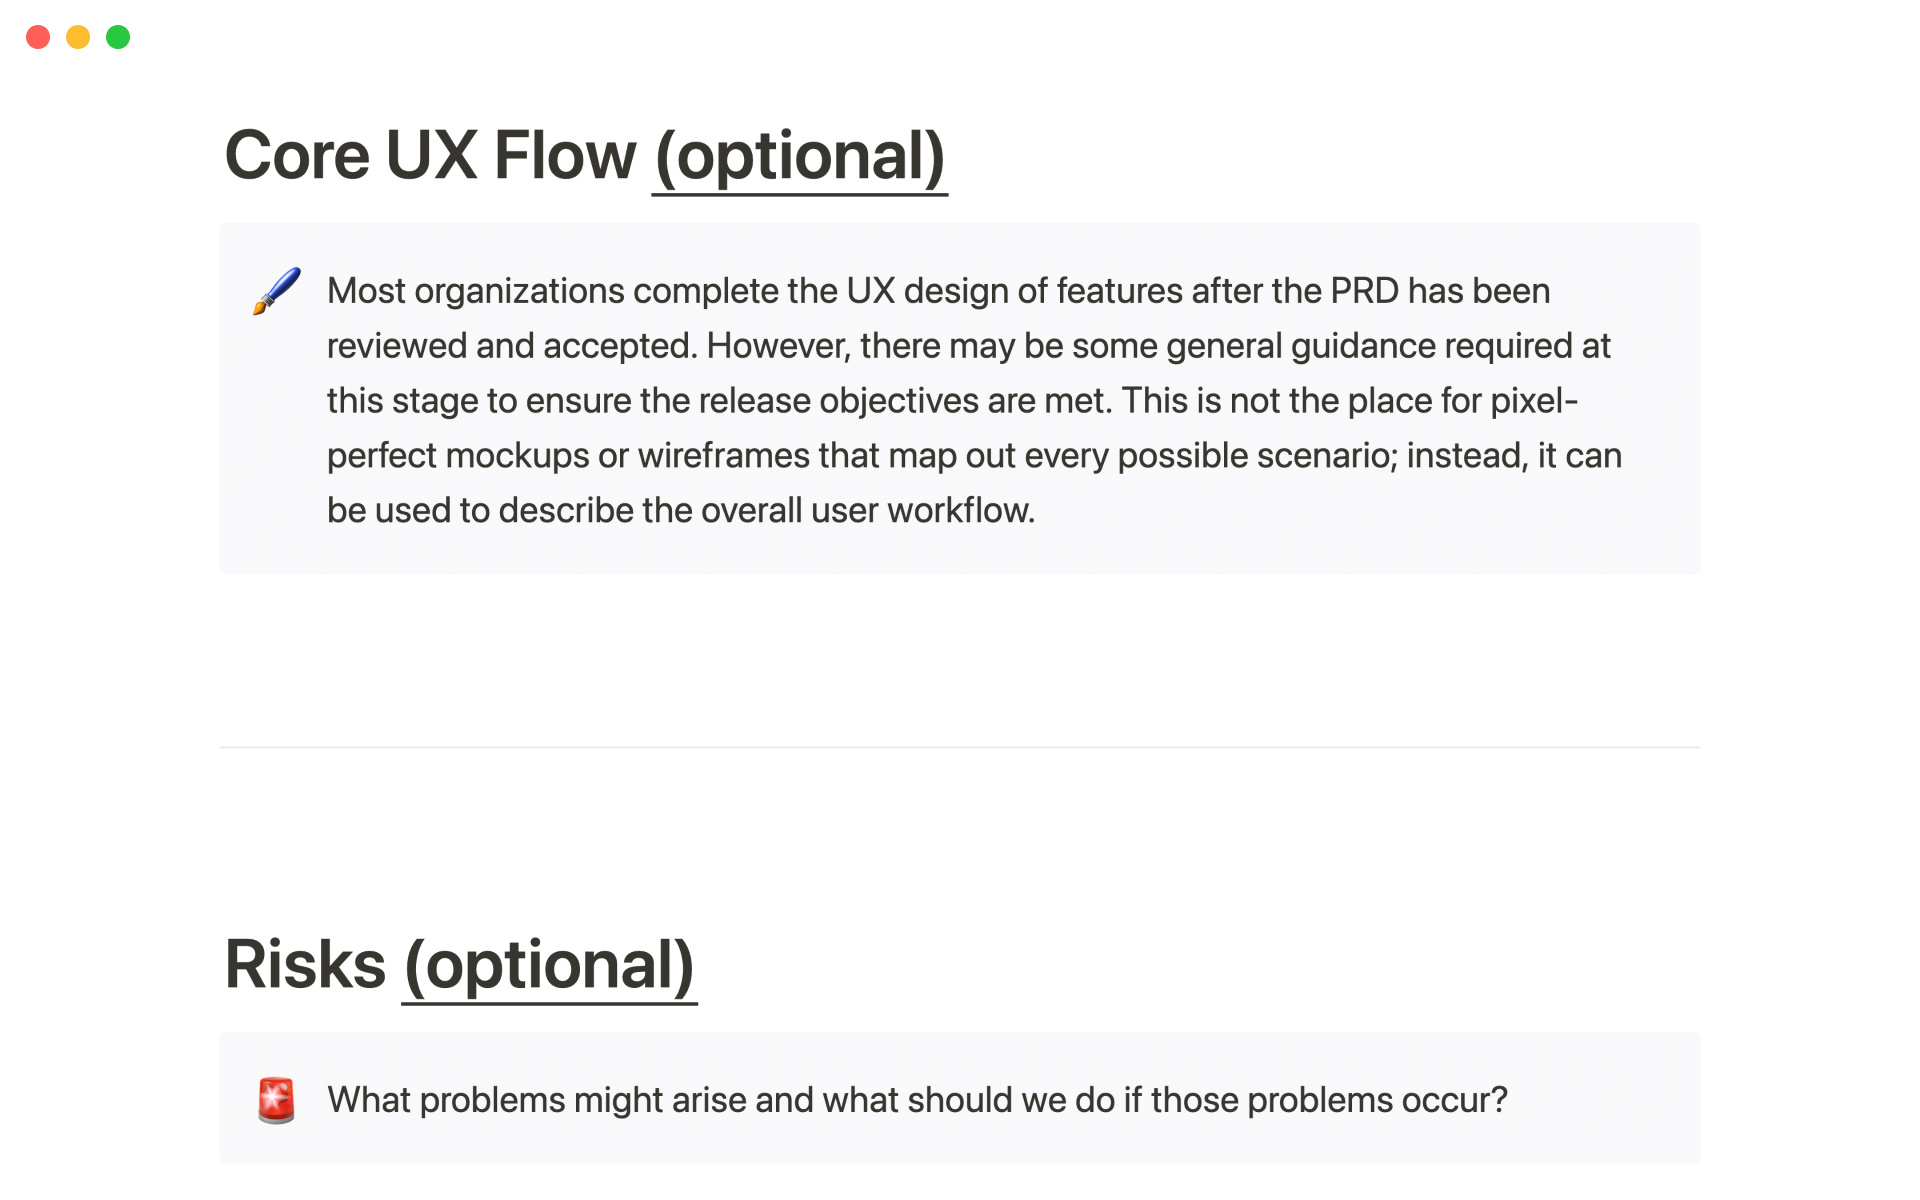Viewport: 1920px width, 1200px height.
Task: Click the empty block below the UX callout
Action: coord(960,640)
